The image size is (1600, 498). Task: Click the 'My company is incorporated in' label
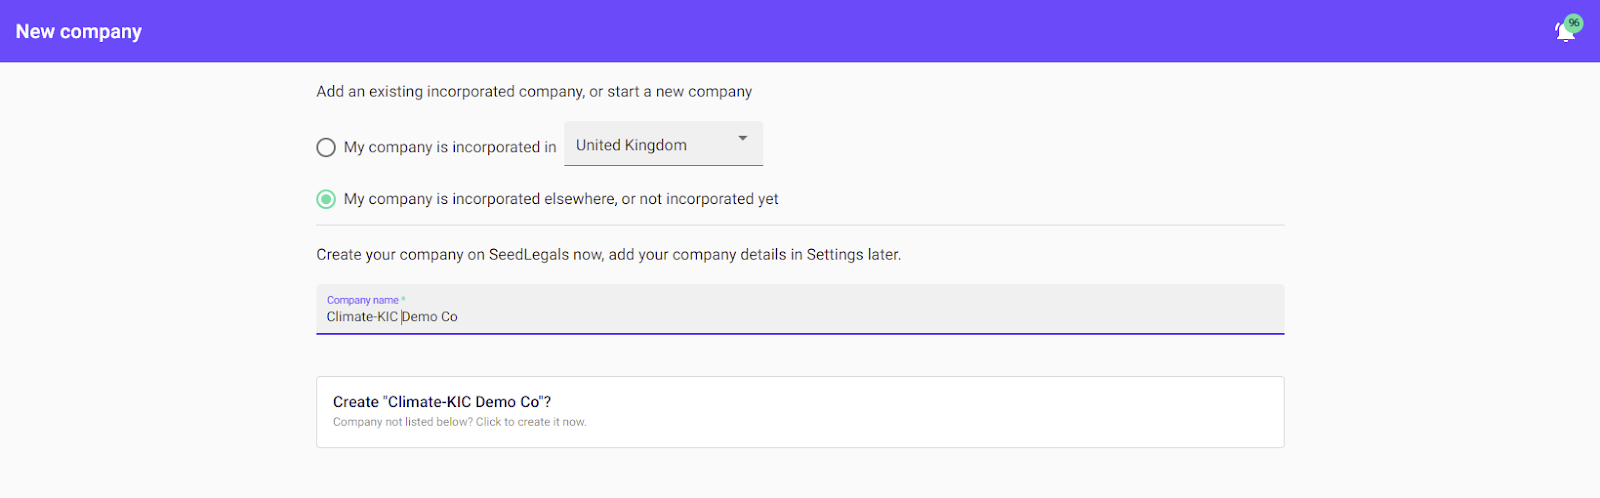450,147
